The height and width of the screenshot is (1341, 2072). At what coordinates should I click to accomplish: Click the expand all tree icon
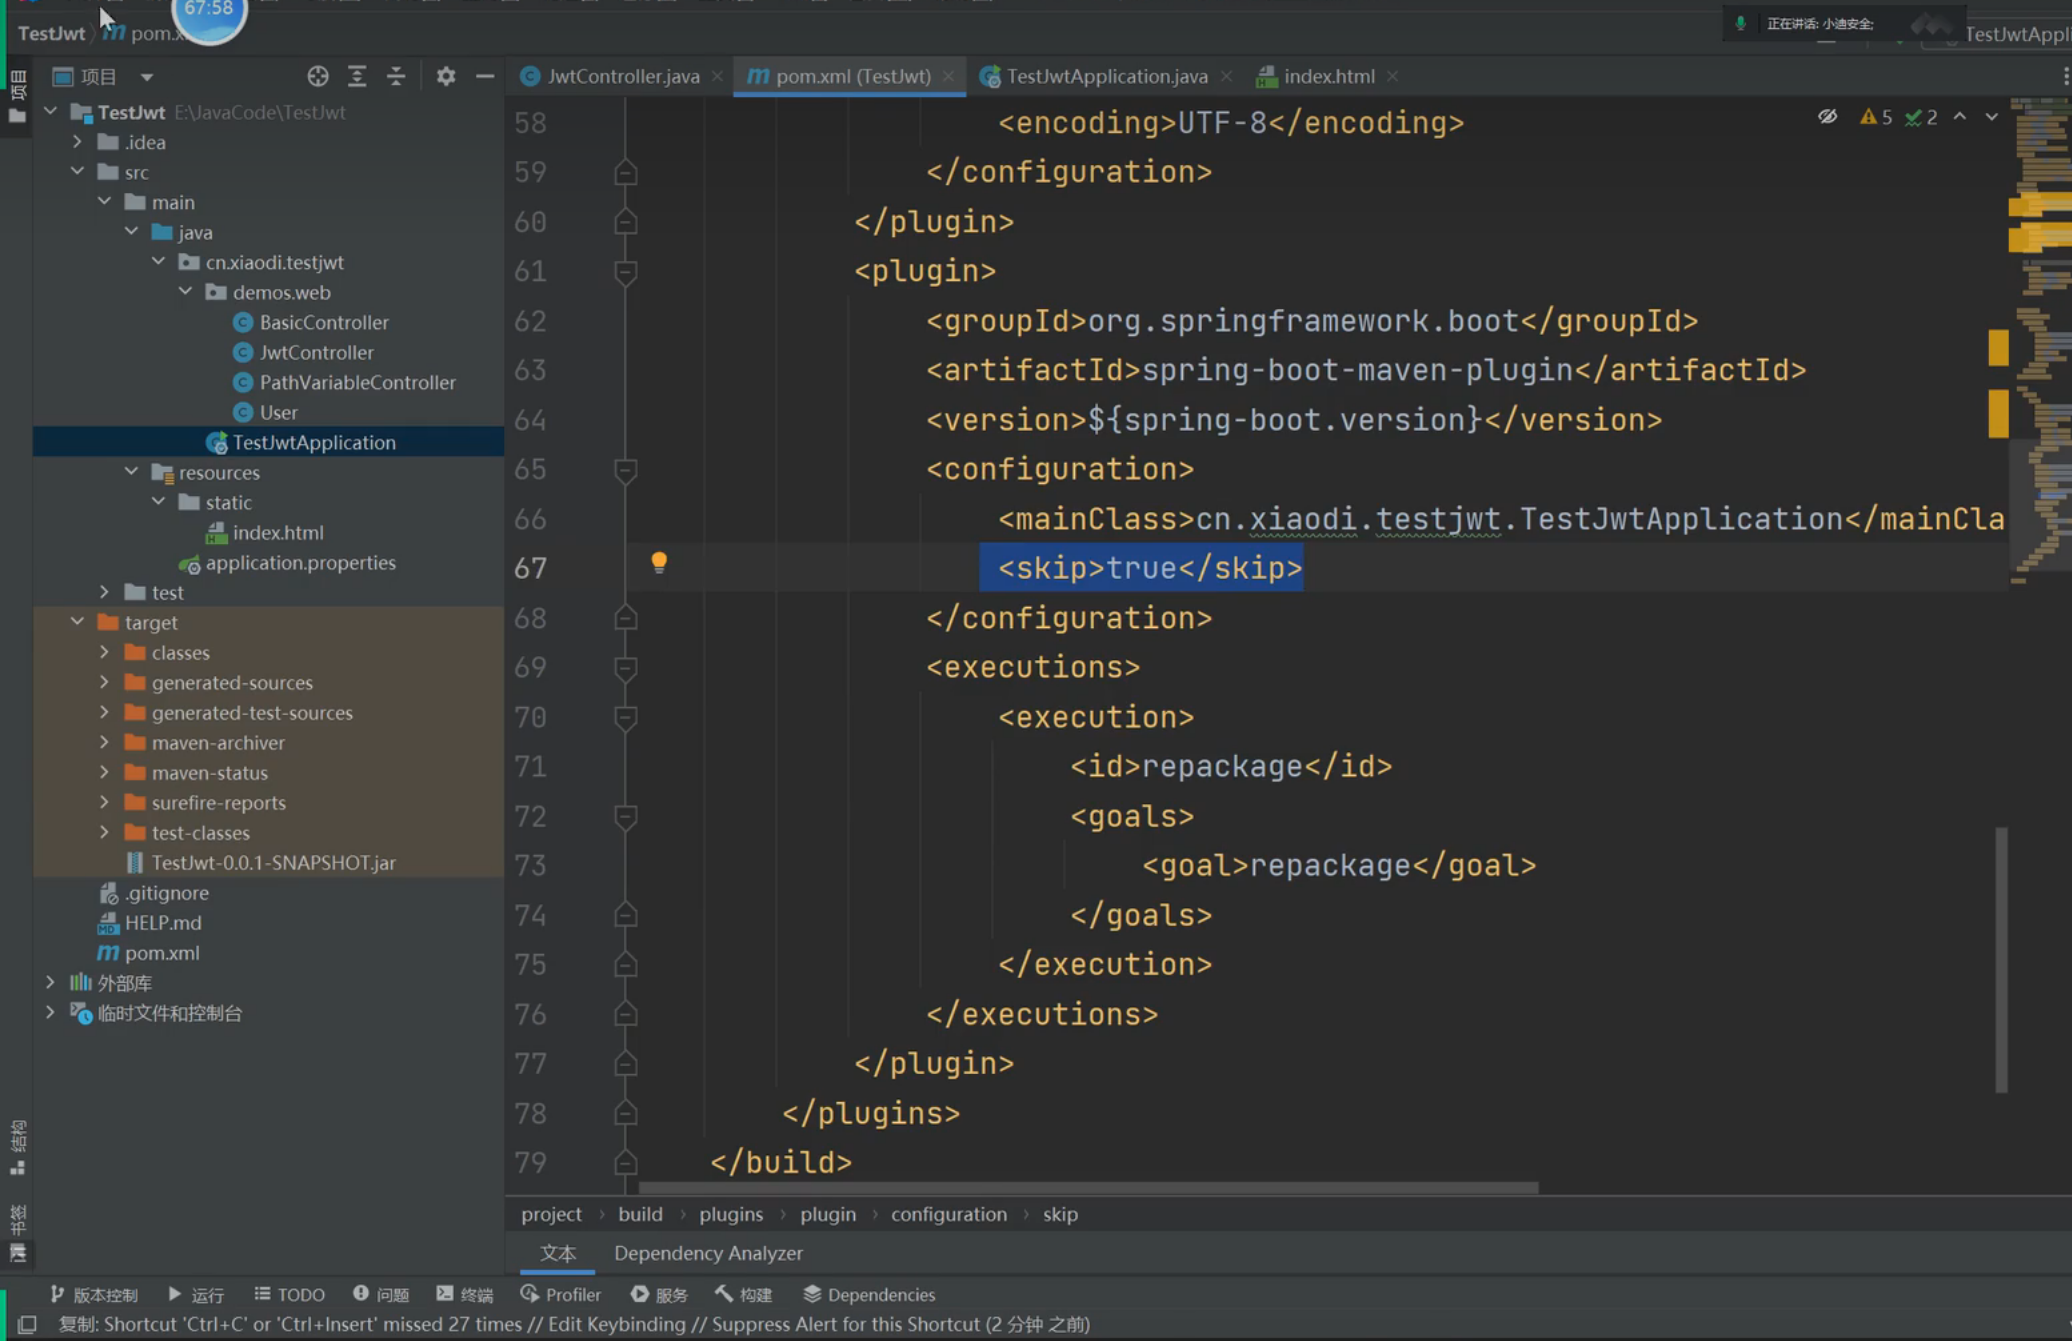click(357, 76)
